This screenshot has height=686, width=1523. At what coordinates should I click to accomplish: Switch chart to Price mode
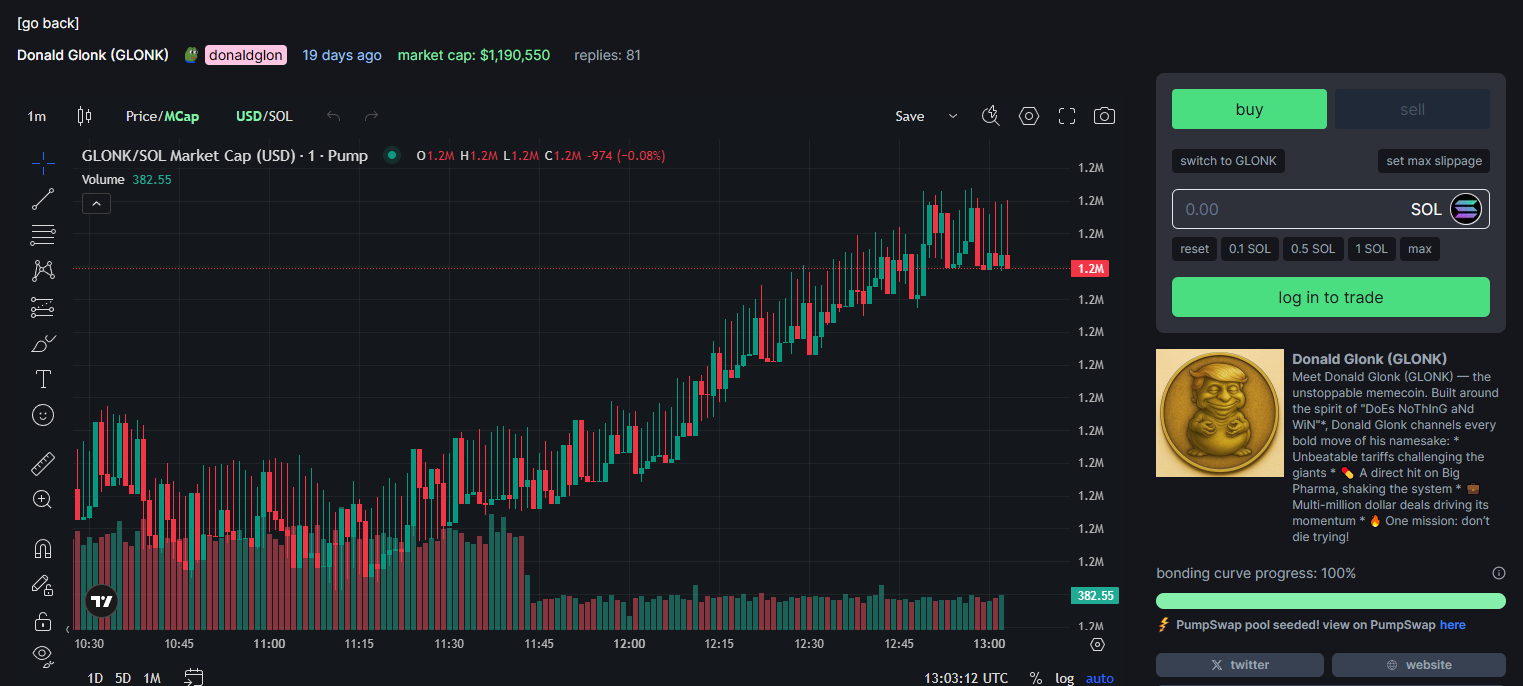(x=142, y=116)
